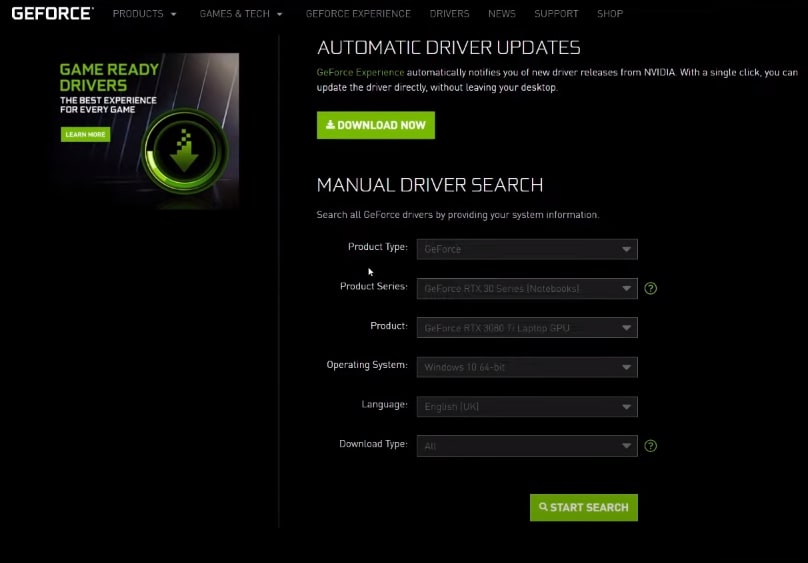The height and width of the screenshot is (563, 808).
Task: Expand Games & Tech dropdown arrow
Action: click(x=279, y=14)
